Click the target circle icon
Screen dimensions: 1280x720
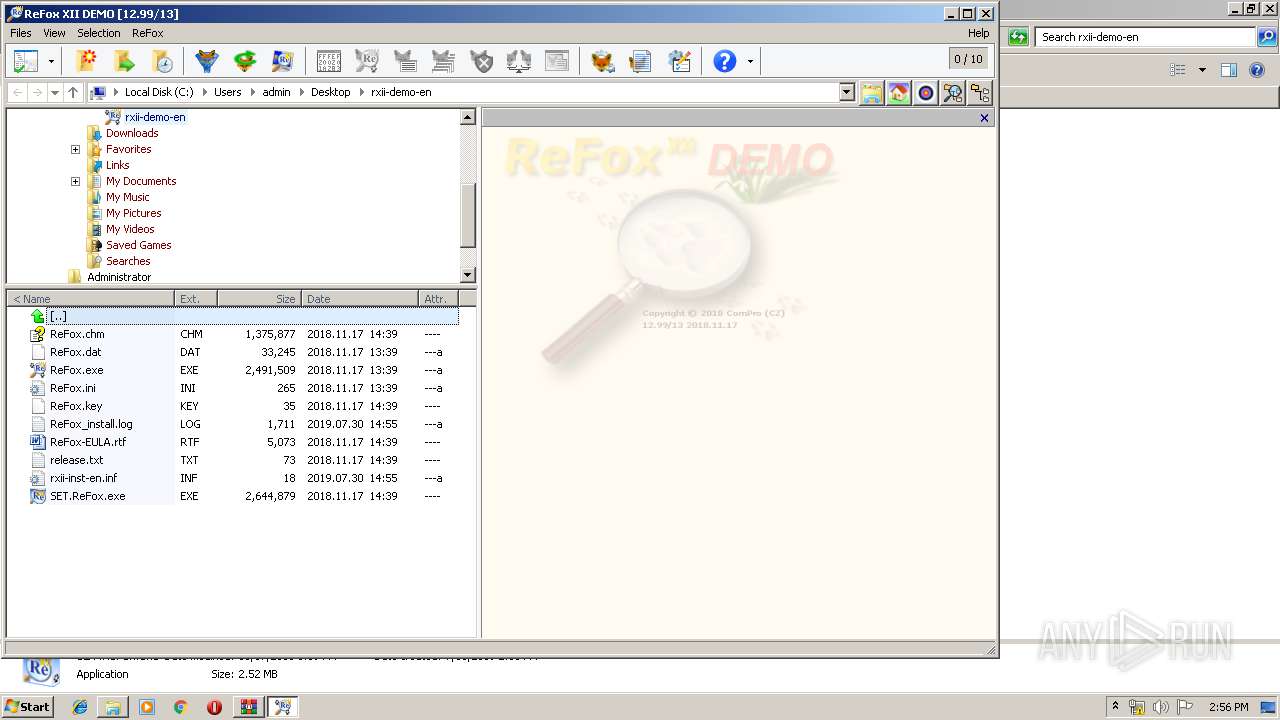point(926,93)
